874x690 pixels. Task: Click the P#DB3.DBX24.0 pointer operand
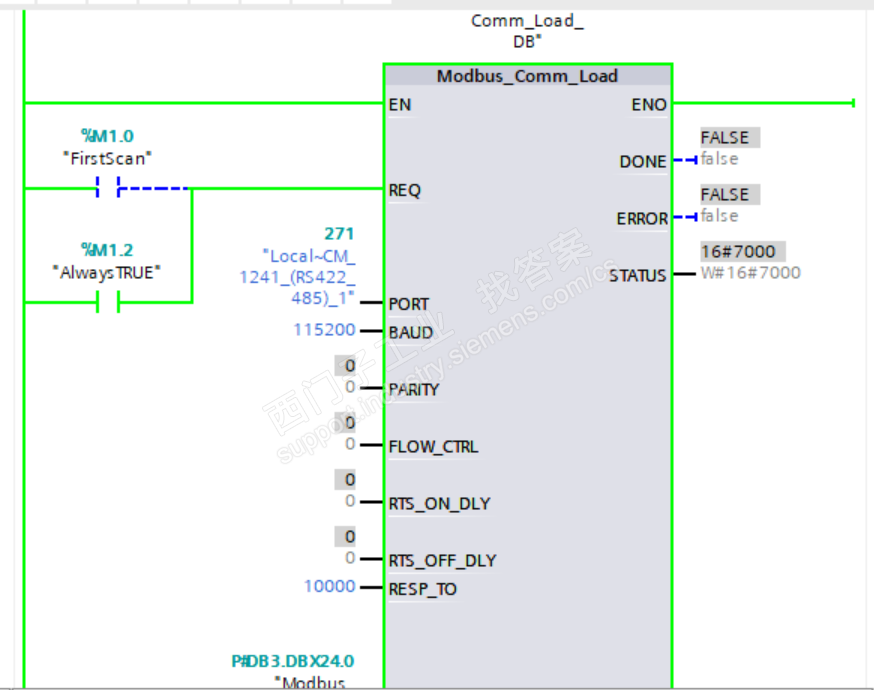[x=293, y=661]
